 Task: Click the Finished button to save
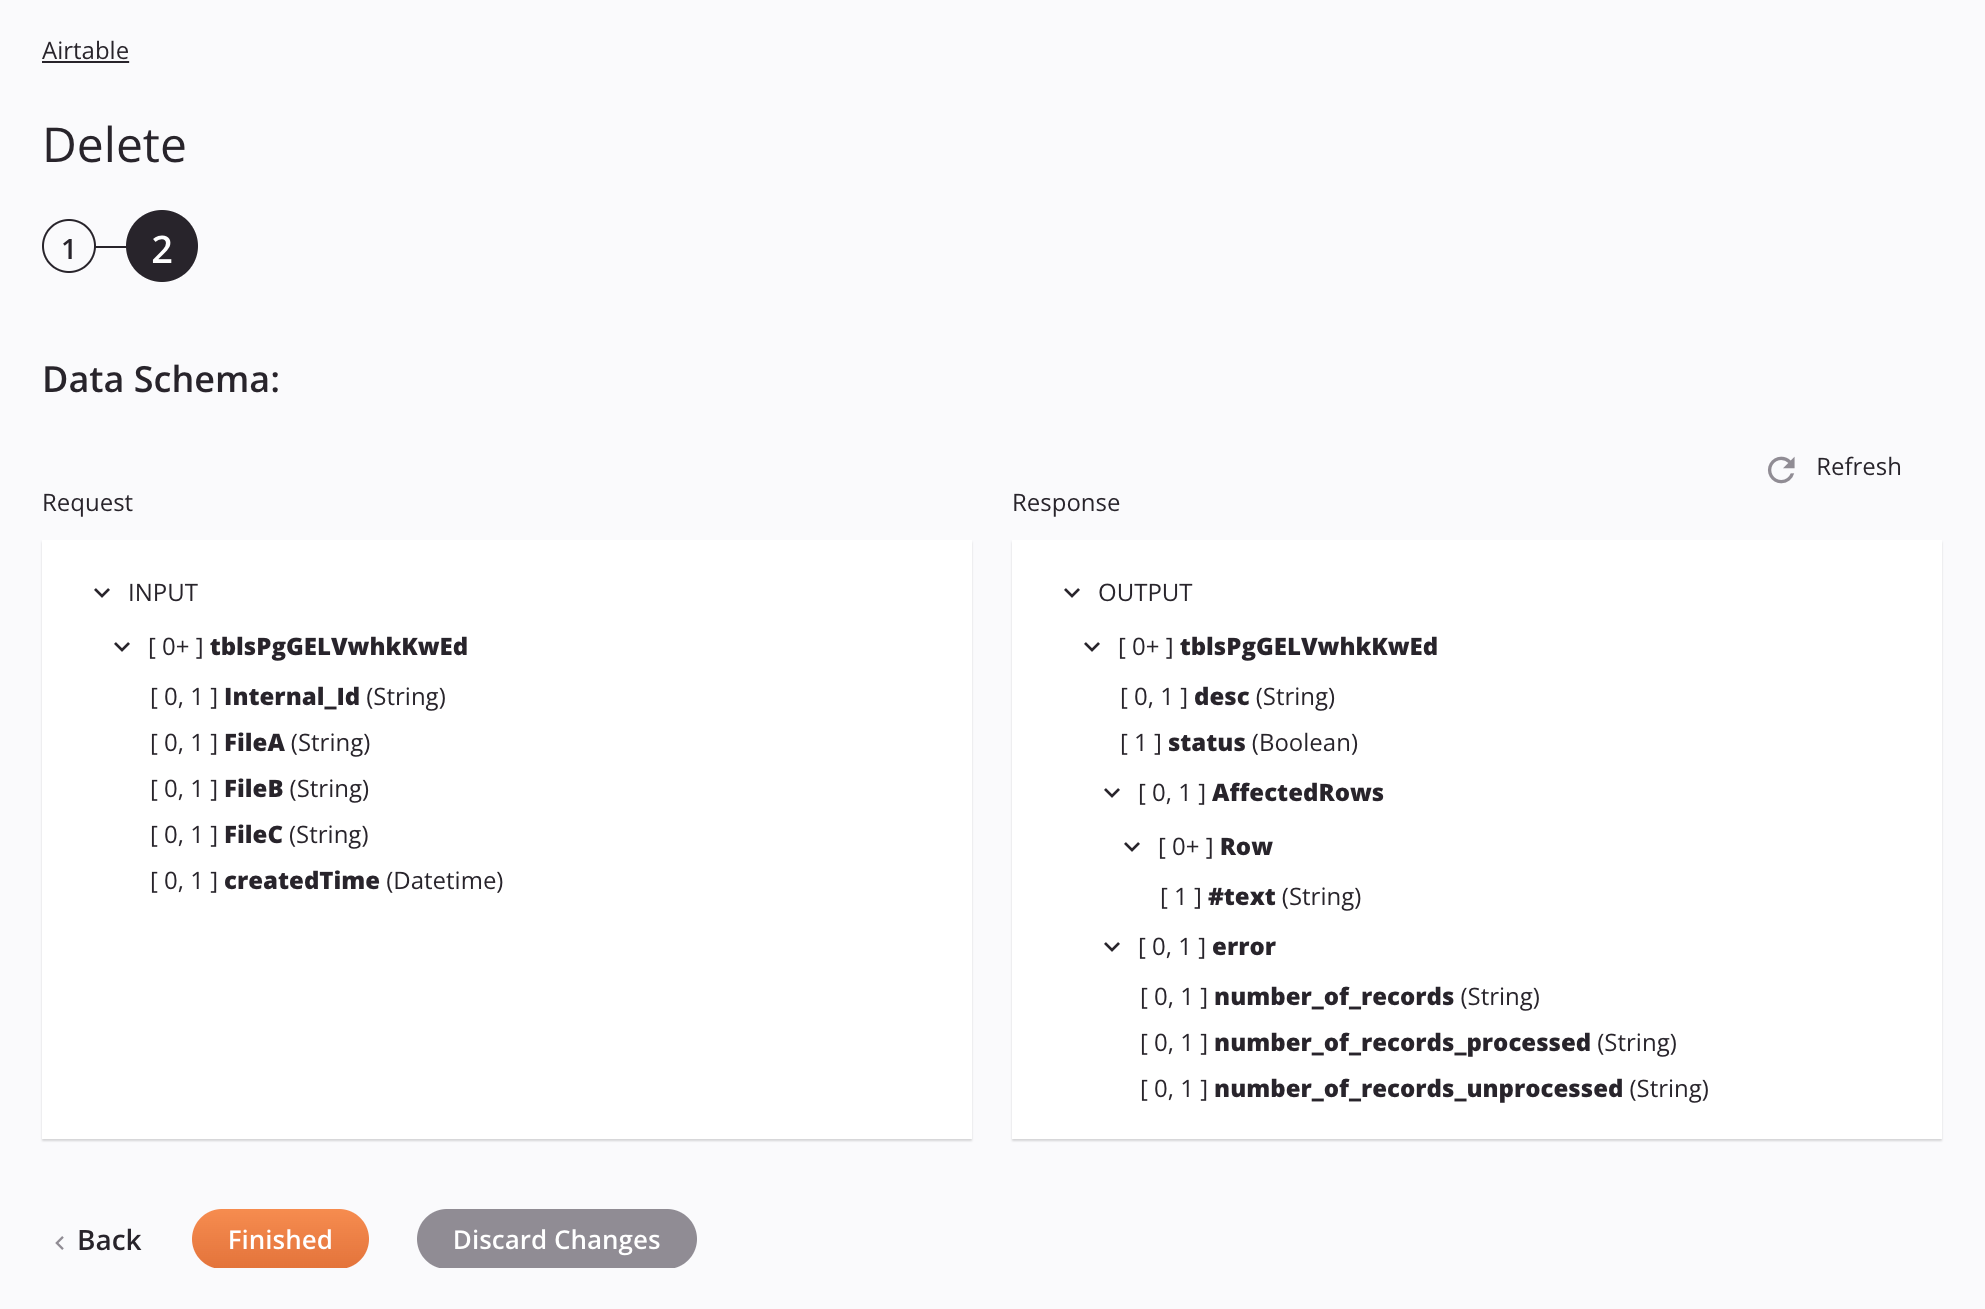pos(279,1239)
